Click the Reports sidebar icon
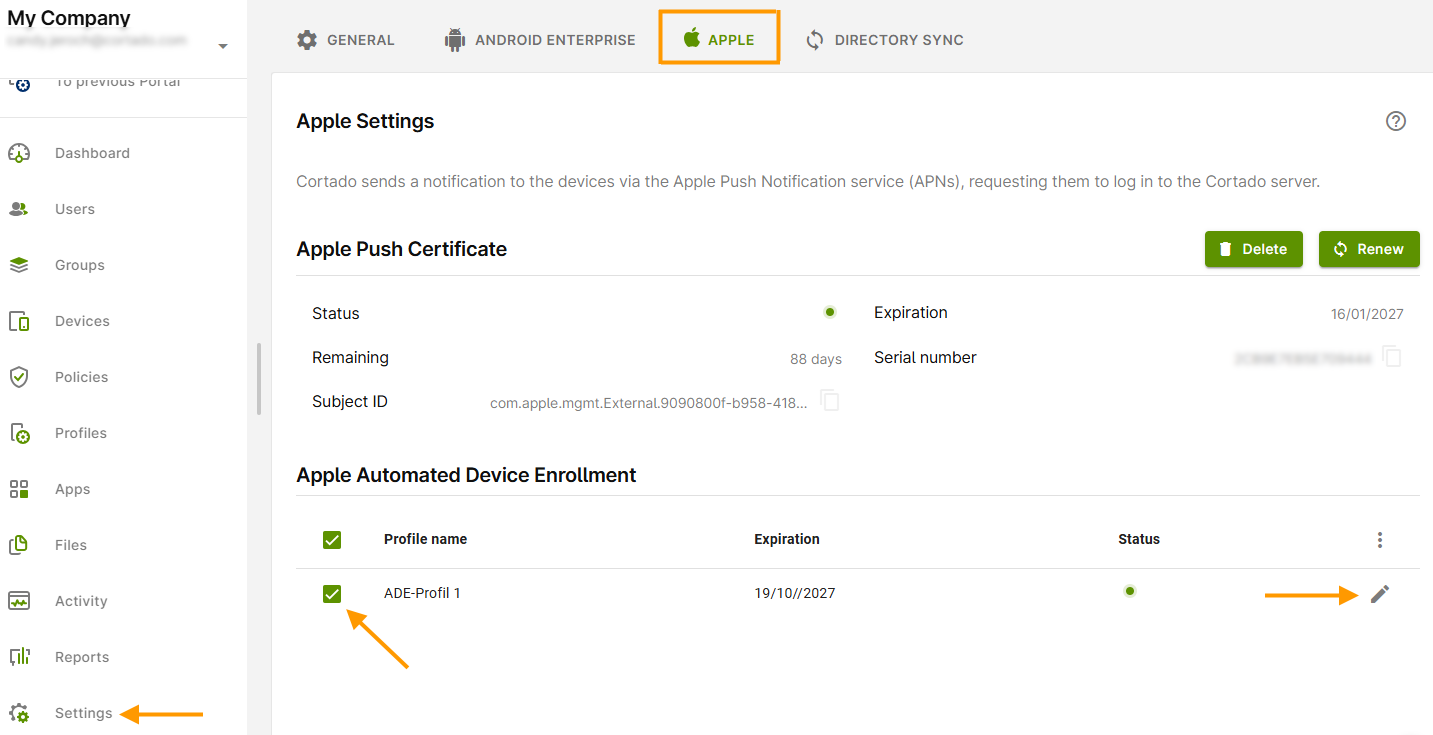This screenshot has height=735, width=1433. 19,657
